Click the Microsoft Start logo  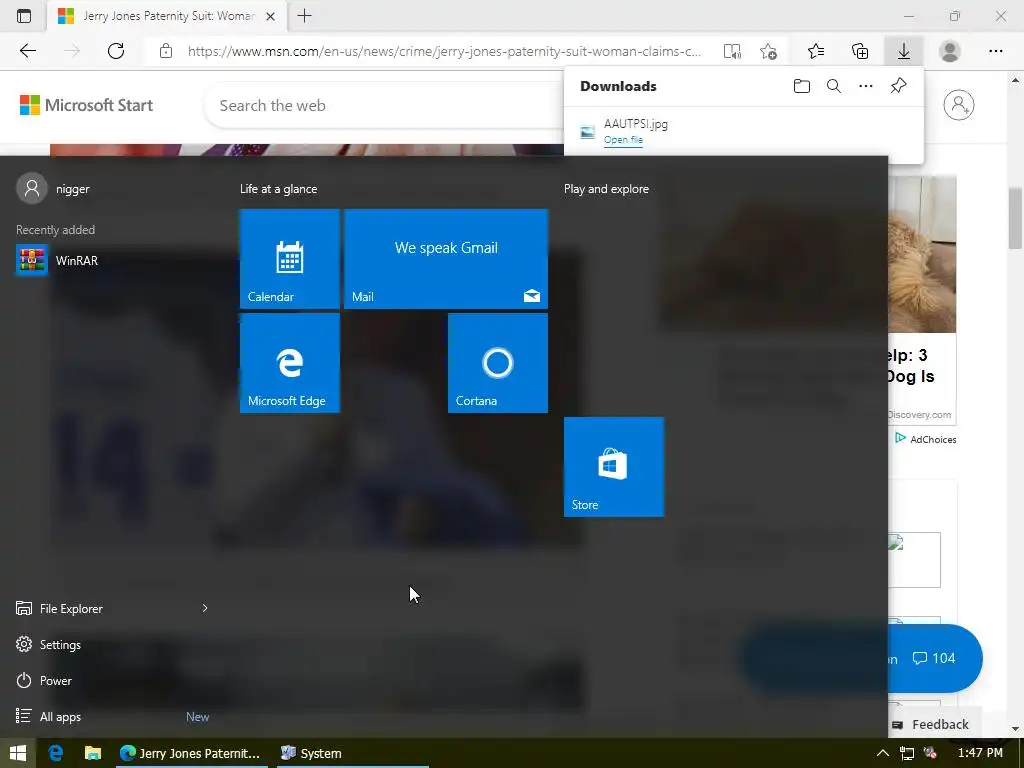pyautogui.click(x=86, y=105)
